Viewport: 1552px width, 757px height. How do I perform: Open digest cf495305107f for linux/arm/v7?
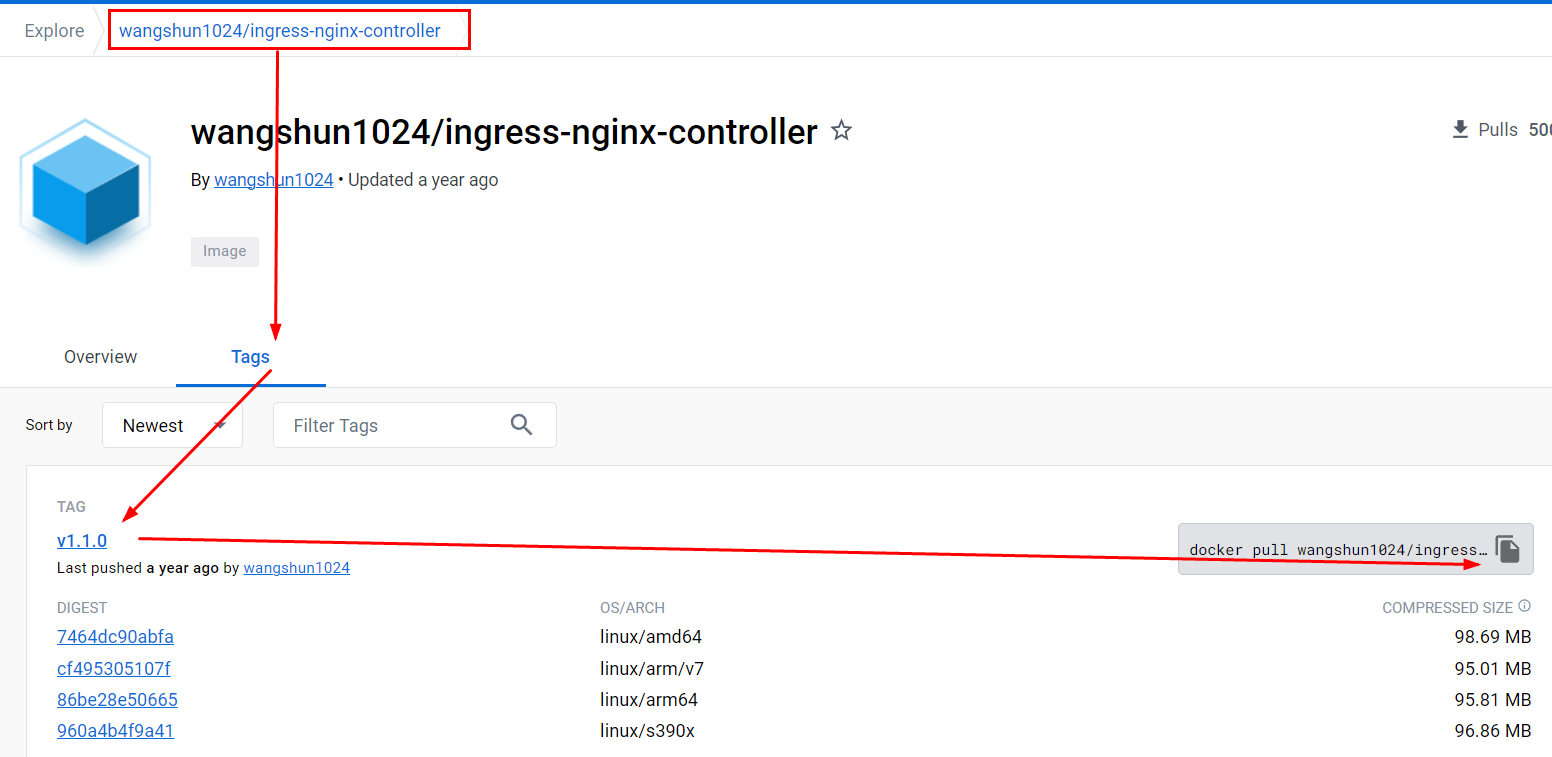(113, 668)
